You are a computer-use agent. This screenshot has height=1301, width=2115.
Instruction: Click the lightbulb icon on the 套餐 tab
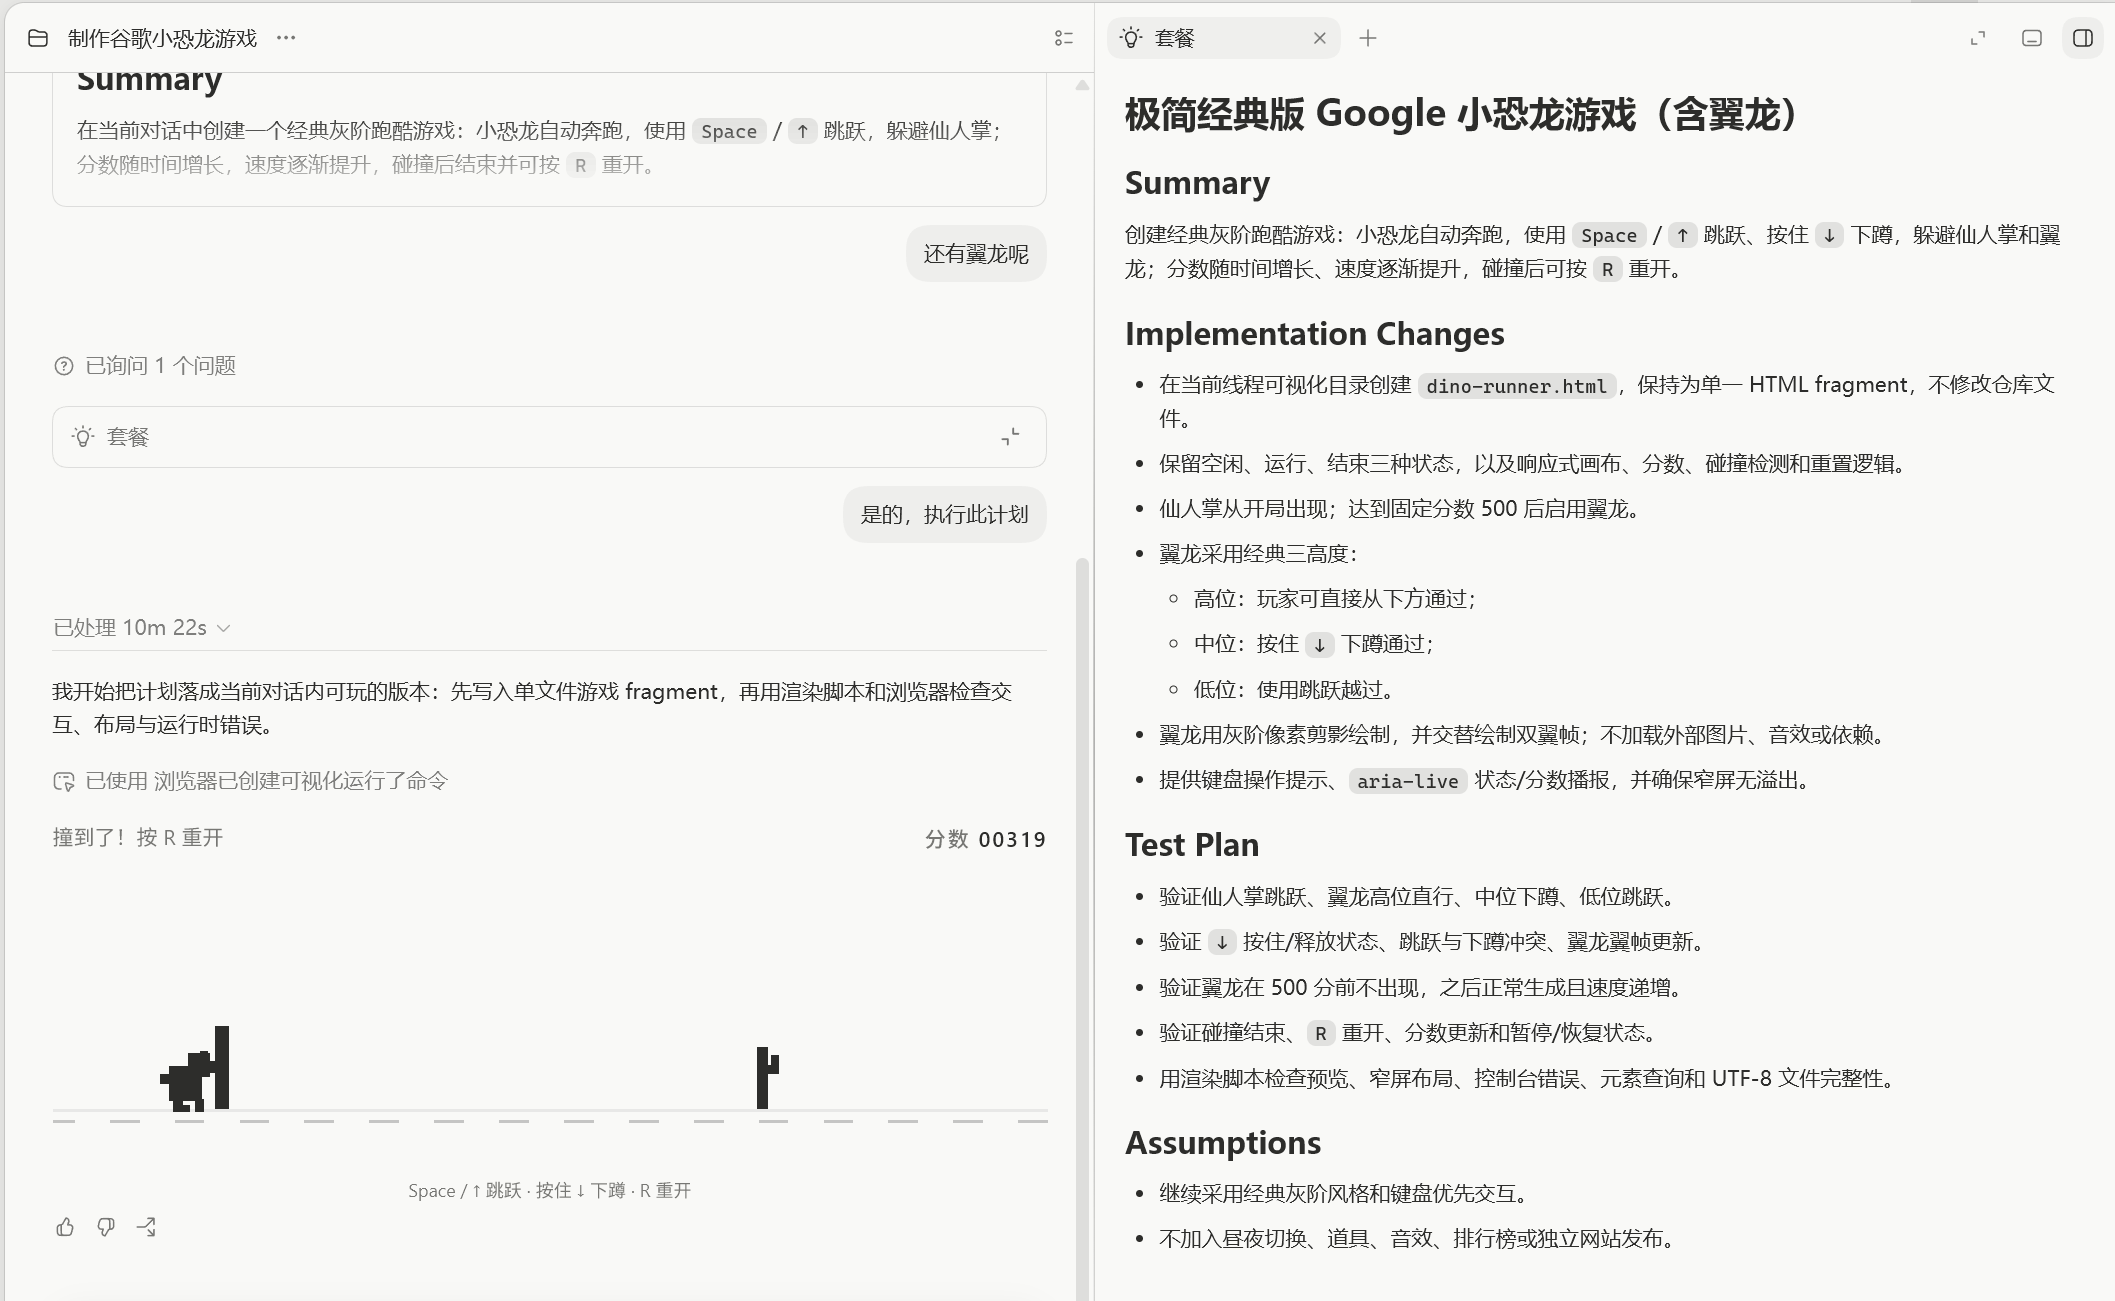coord(1131,38)
